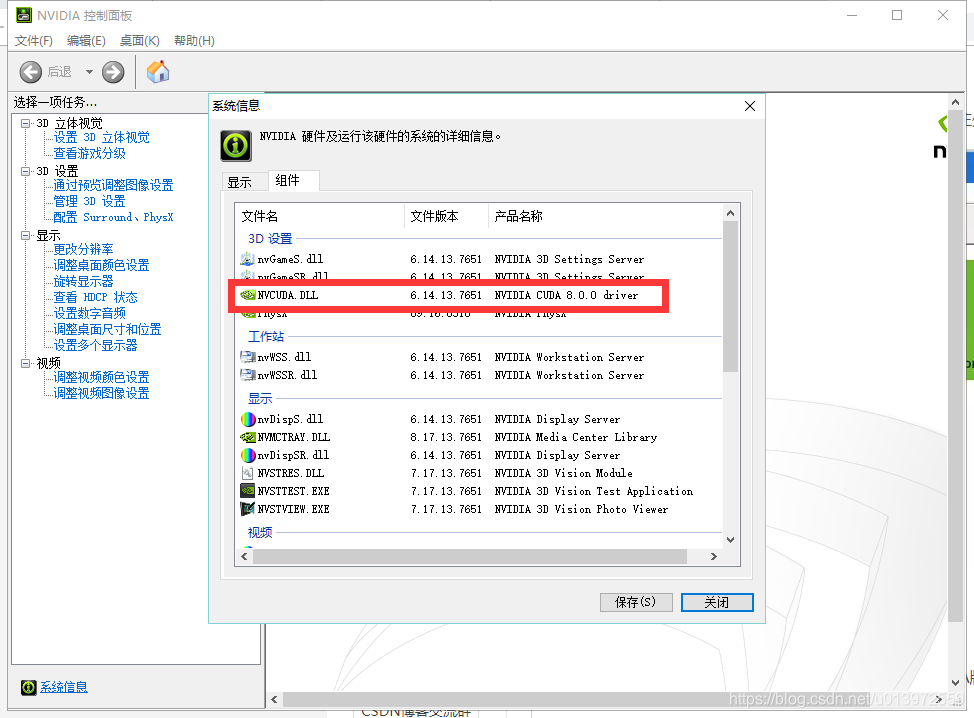Select NVIDIA 3D Vision Photo Viewer entry
The image size is (974, 718).
pyautogui.click(x=581, y=509)
